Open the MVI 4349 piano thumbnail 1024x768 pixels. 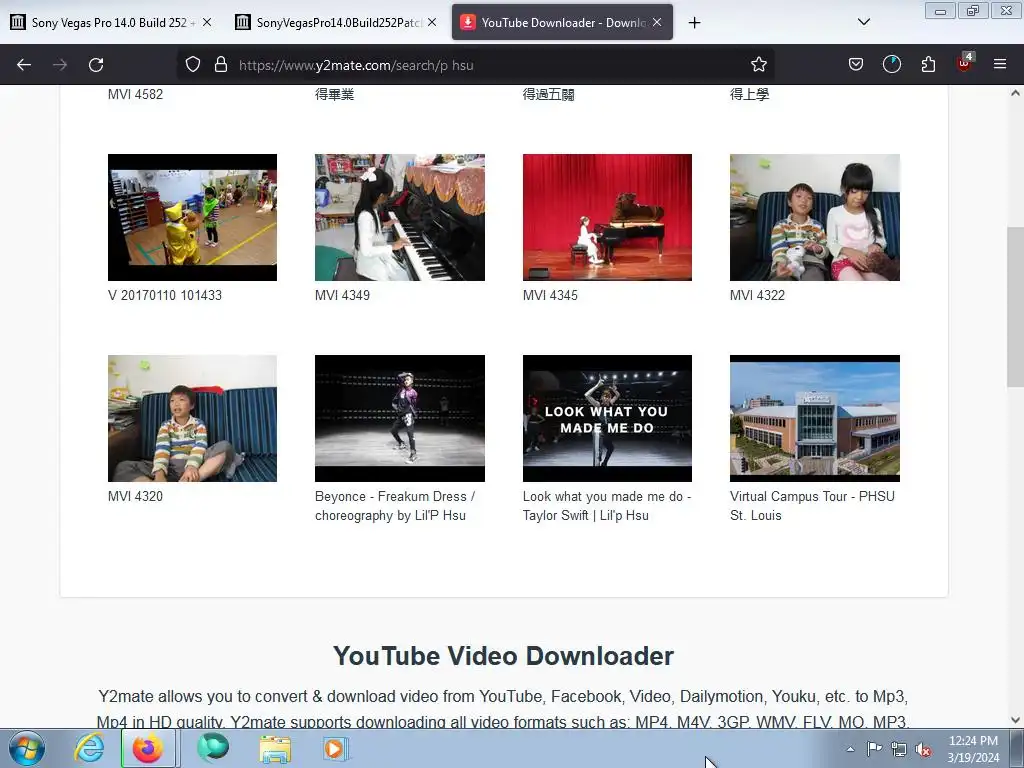pos(400,217)
